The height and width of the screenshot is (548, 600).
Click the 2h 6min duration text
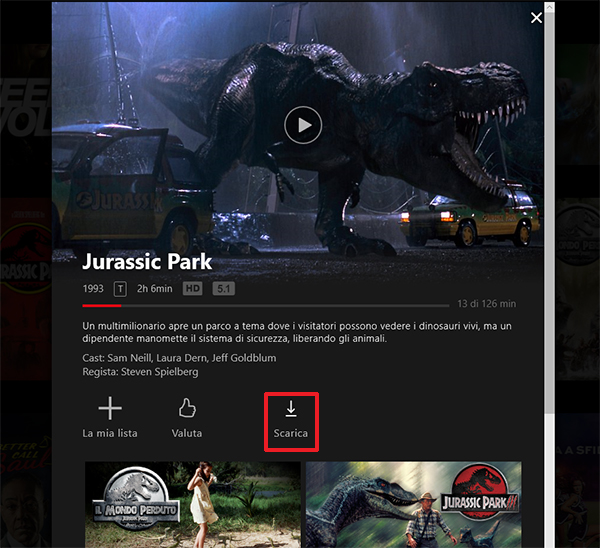[155, 289]
